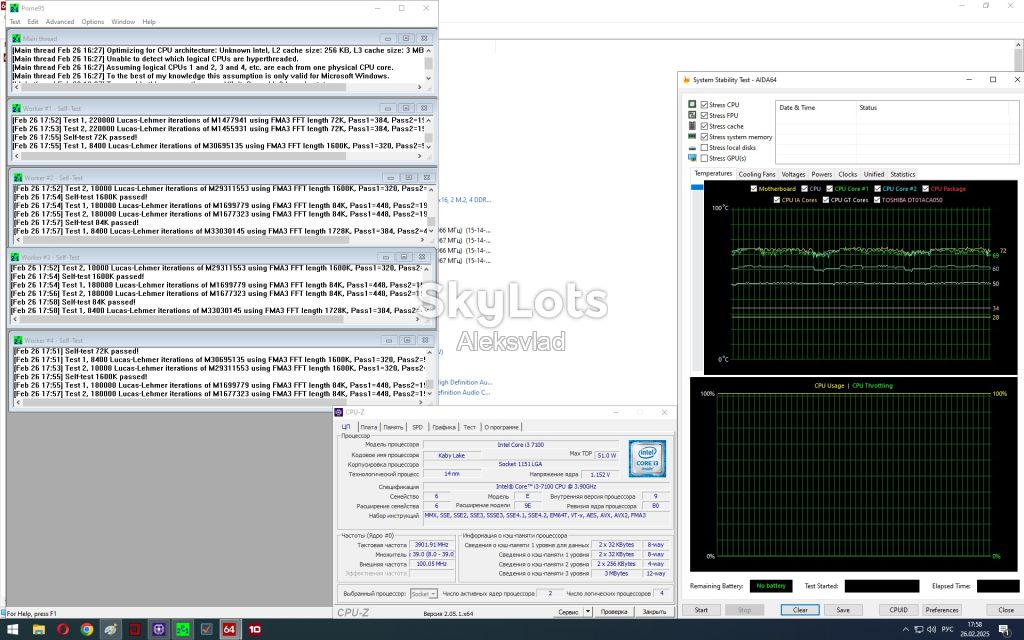Open the Advanced menu in Prime95
This screenshot has height=640, width=1024.
[59, 22]
